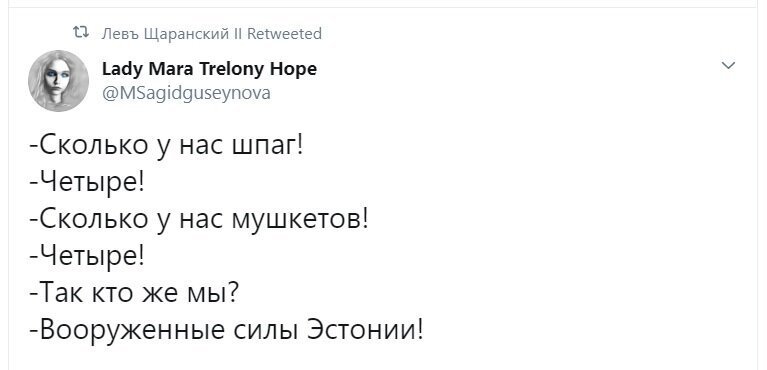Click line "-Сколько у нас шпаг!"

coord(166,146)
